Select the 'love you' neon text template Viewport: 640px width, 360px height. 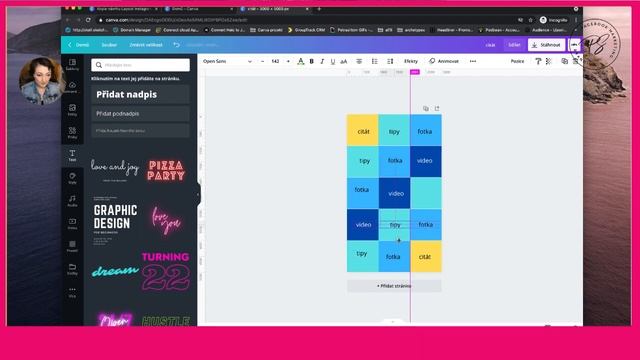166,220
